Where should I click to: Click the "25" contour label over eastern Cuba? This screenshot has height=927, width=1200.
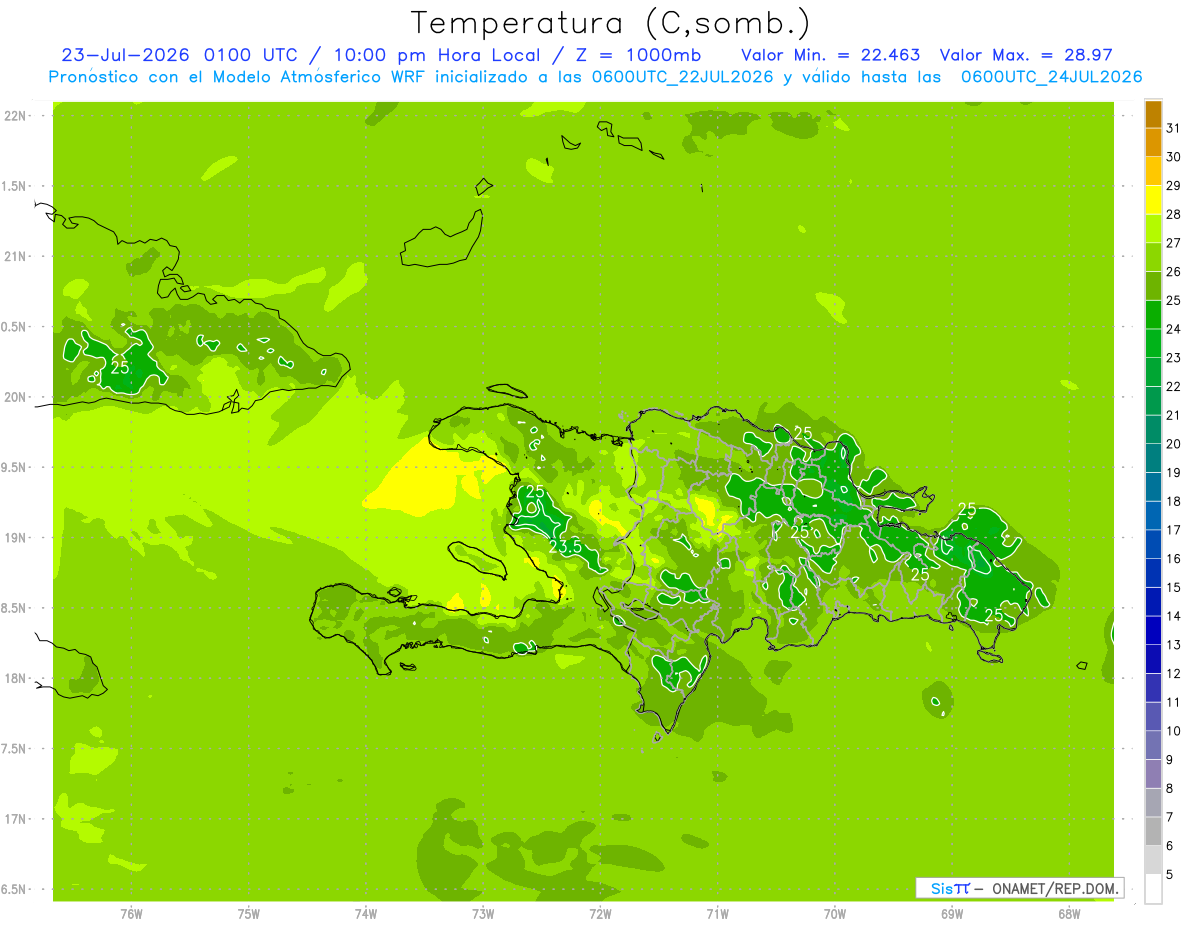coord(120,367)
